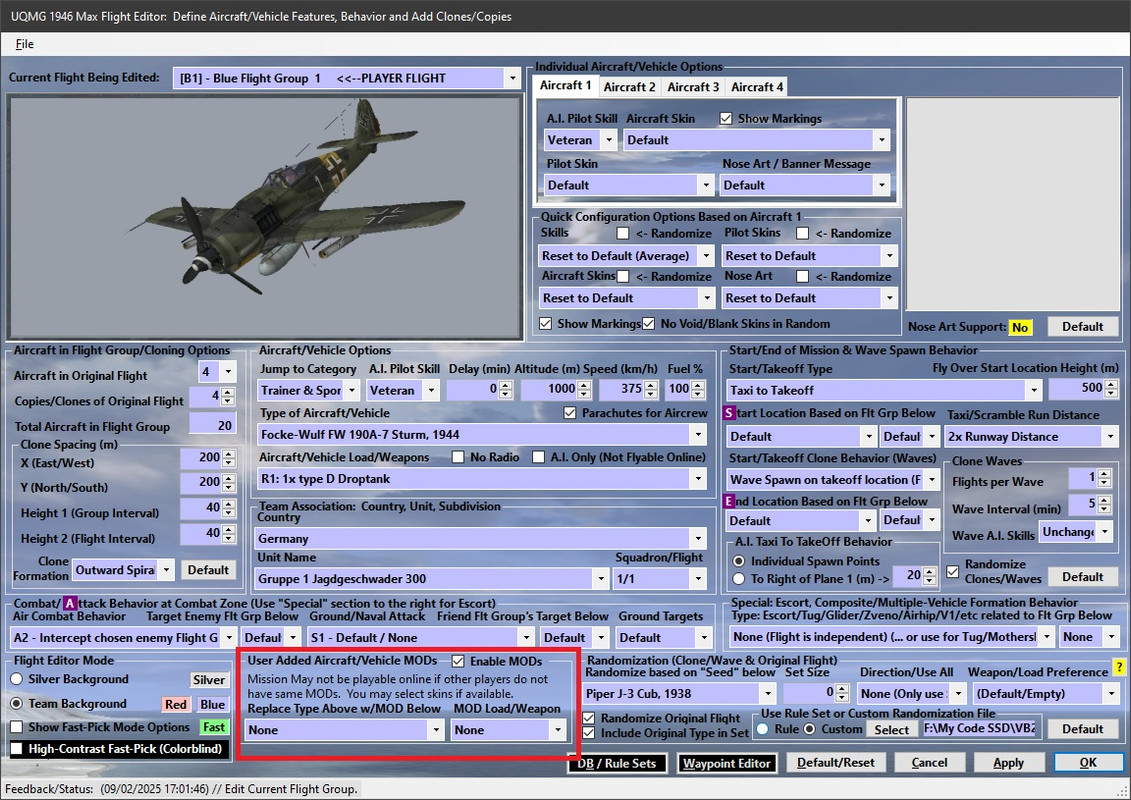Click the Altitude (m) 1000 stepper arrows
The height and width of the screenshot is (800, 1131).
tap(584, 390)
